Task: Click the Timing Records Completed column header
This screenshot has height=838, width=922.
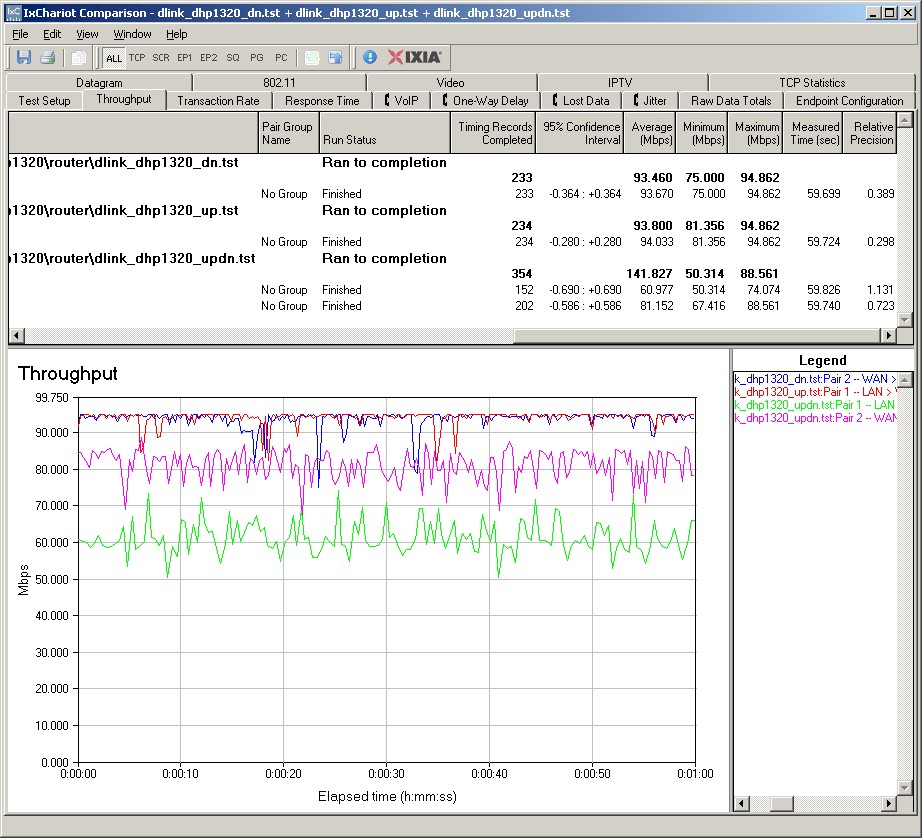Action: point(493,133)
